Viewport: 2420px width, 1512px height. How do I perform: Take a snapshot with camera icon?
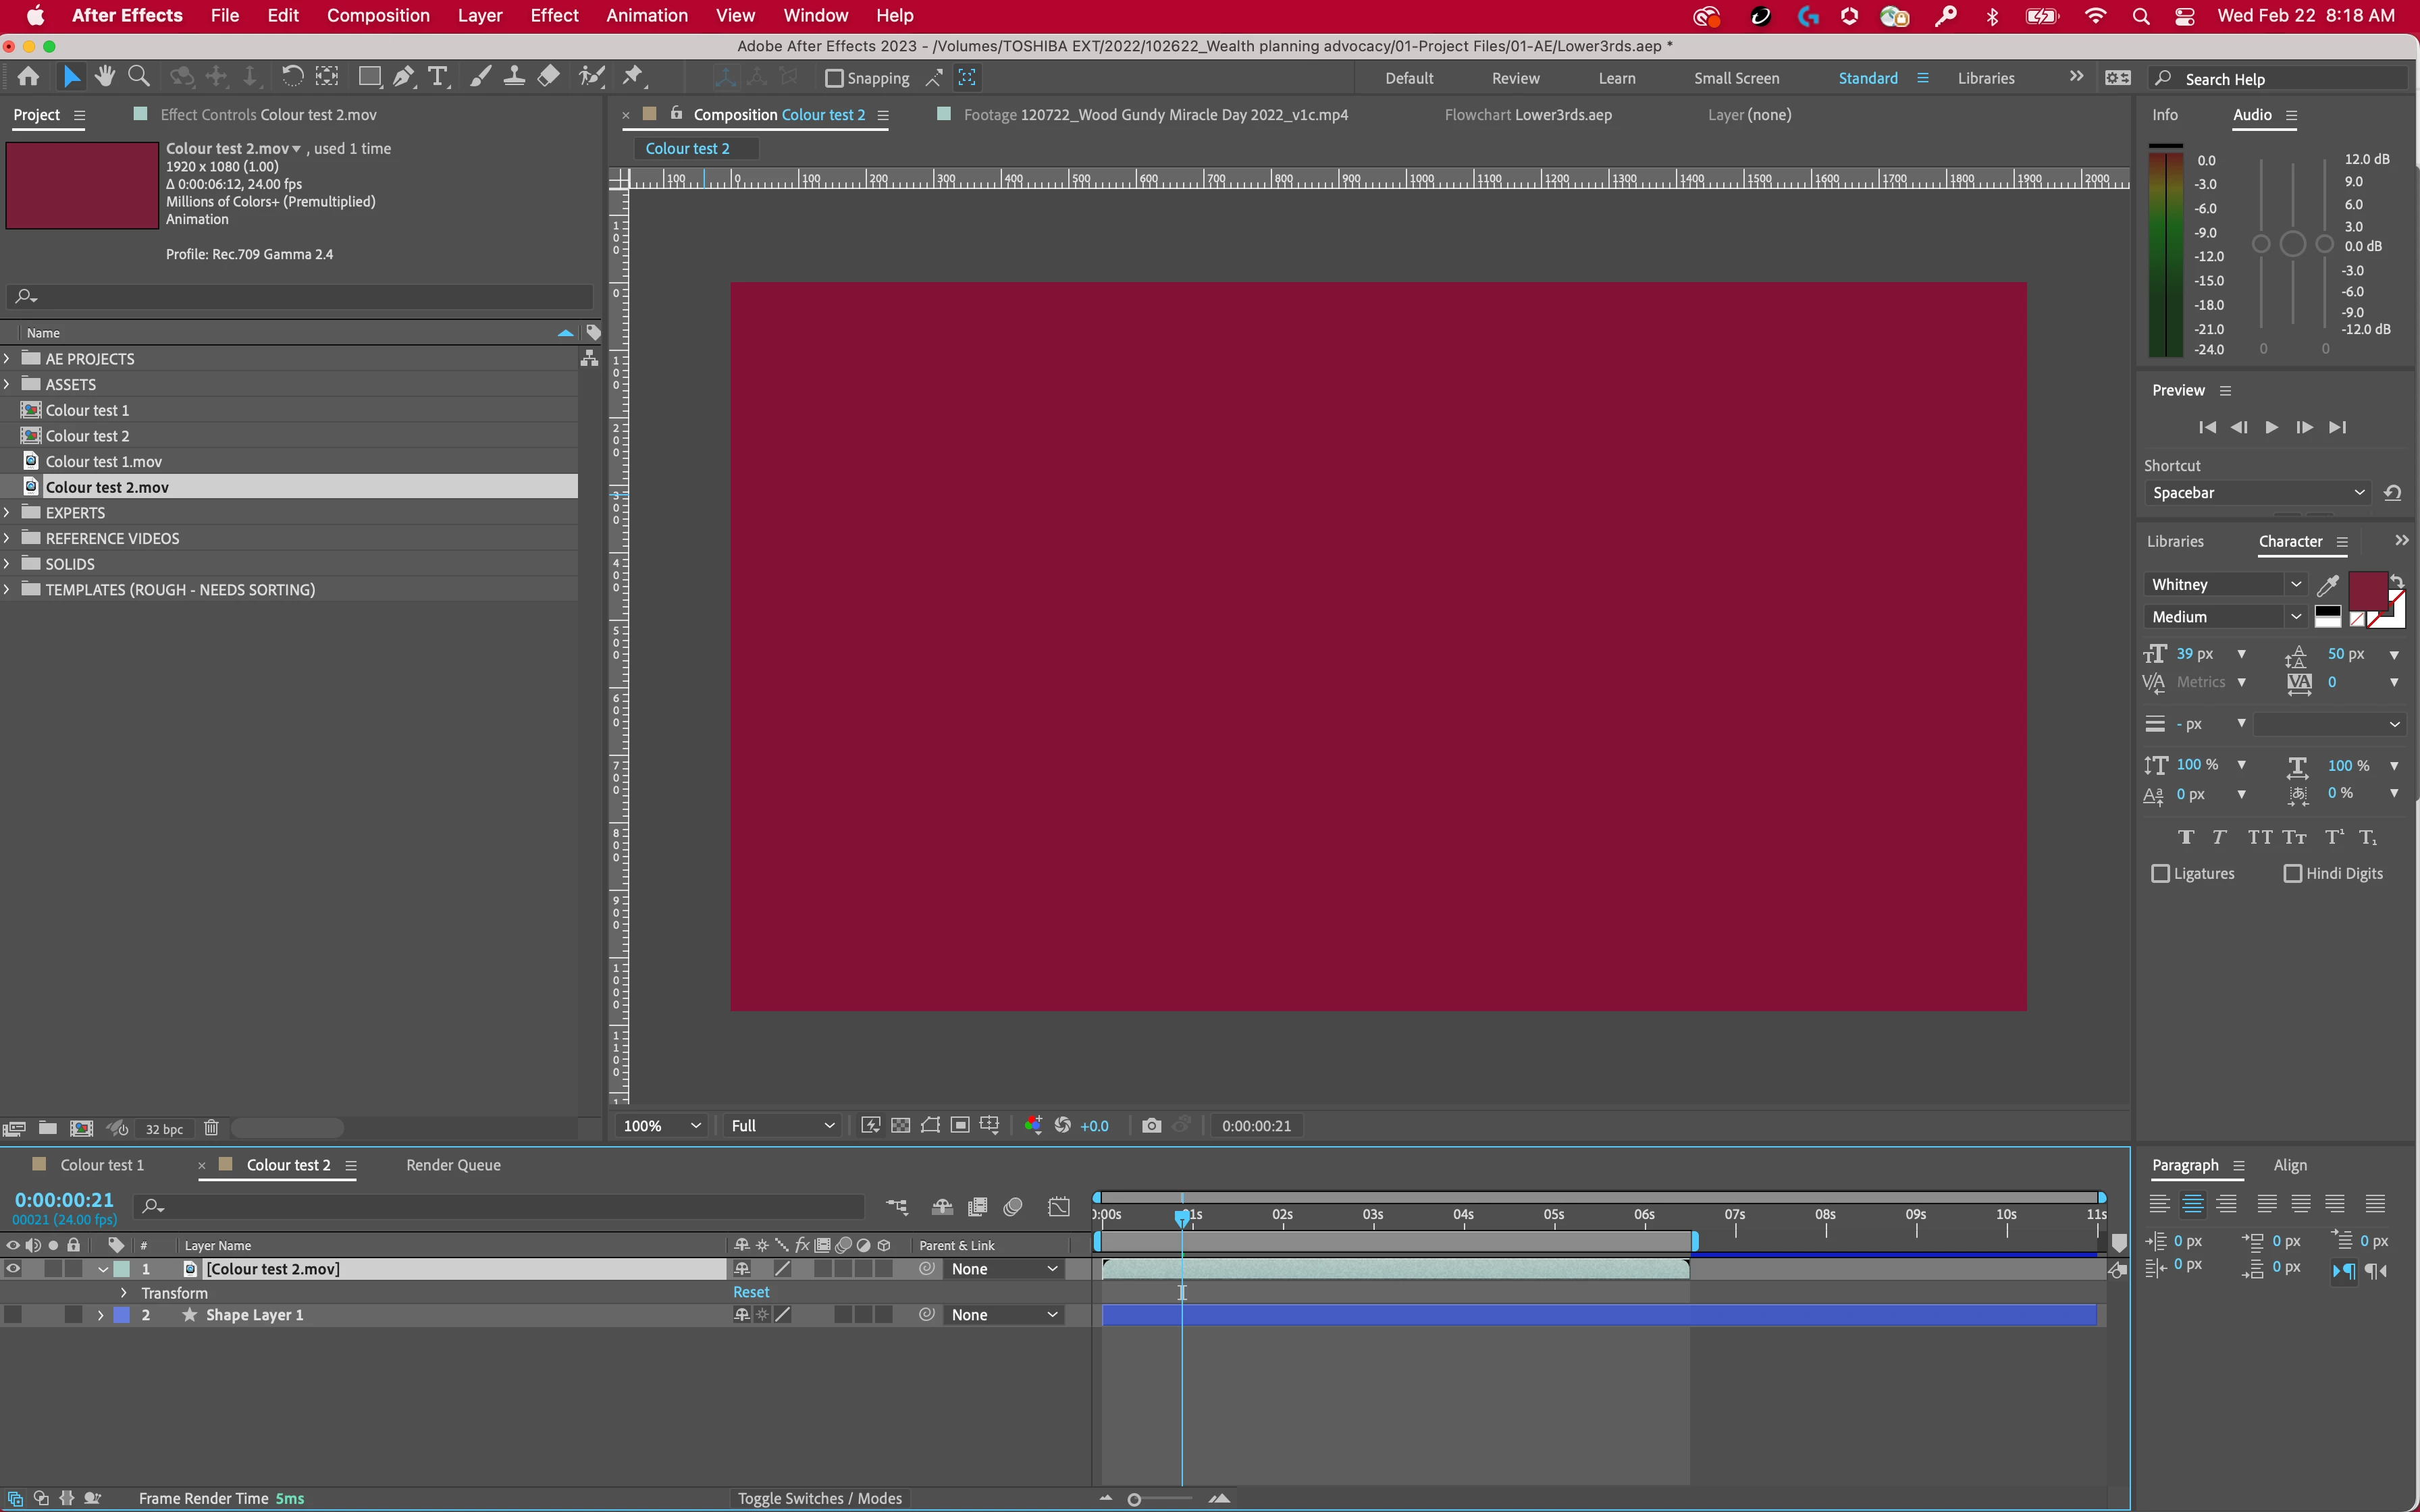[1151, 1125]
